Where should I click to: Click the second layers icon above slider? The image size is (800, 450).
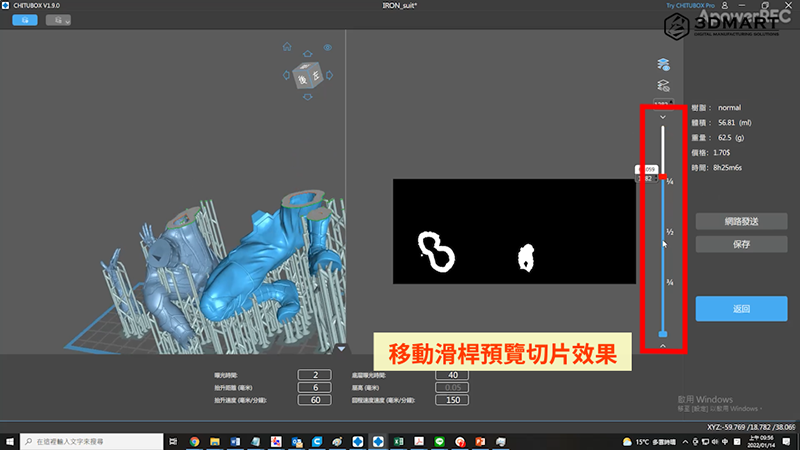tap(662, 86)
